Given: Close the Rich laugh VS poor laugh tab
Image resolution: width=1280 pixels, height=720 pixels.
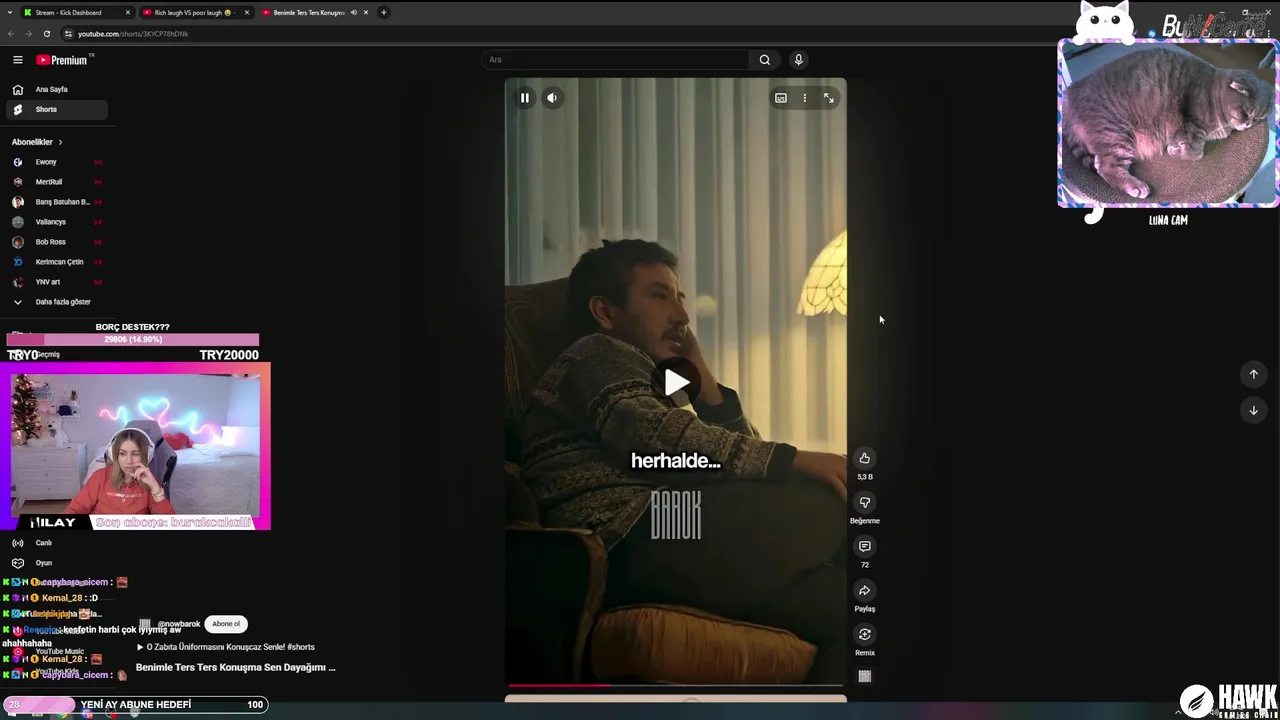Looking at the screenshot, I should (246, 13).
